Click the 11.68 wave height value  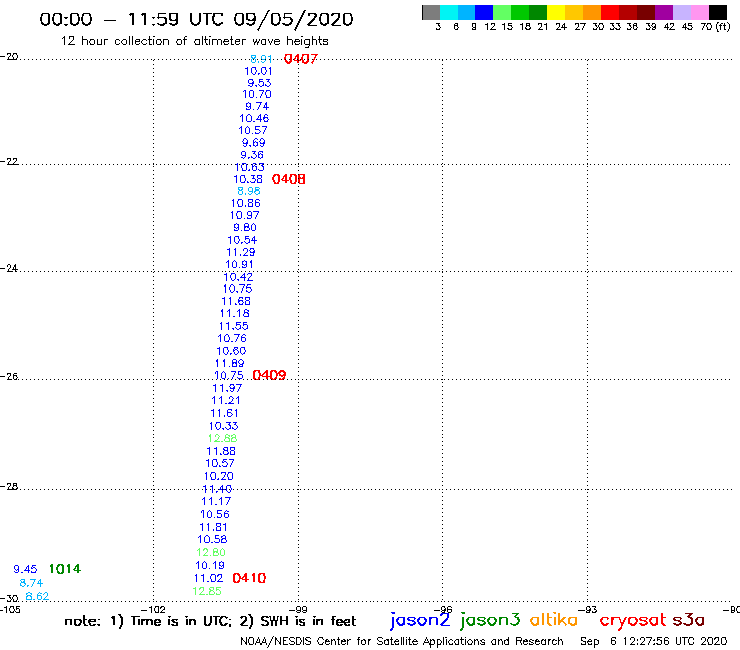(236, 301)
